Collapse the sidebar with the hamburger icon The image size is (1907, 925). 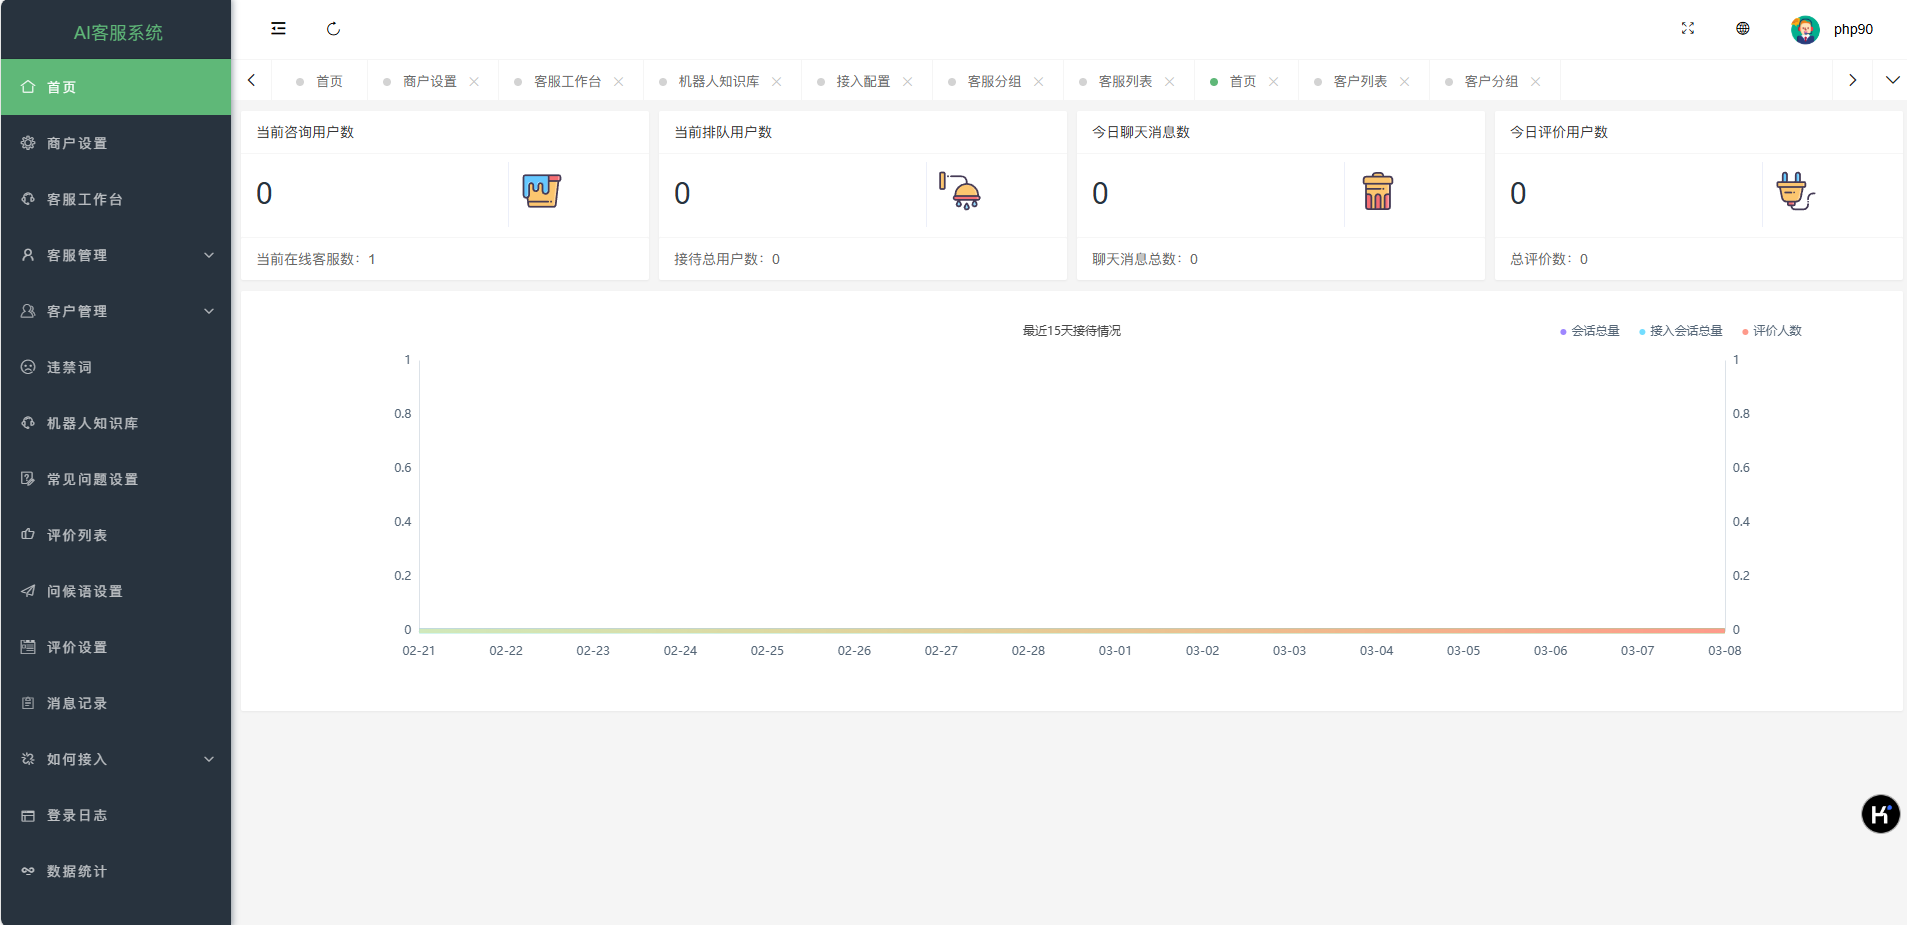point(278,29)
